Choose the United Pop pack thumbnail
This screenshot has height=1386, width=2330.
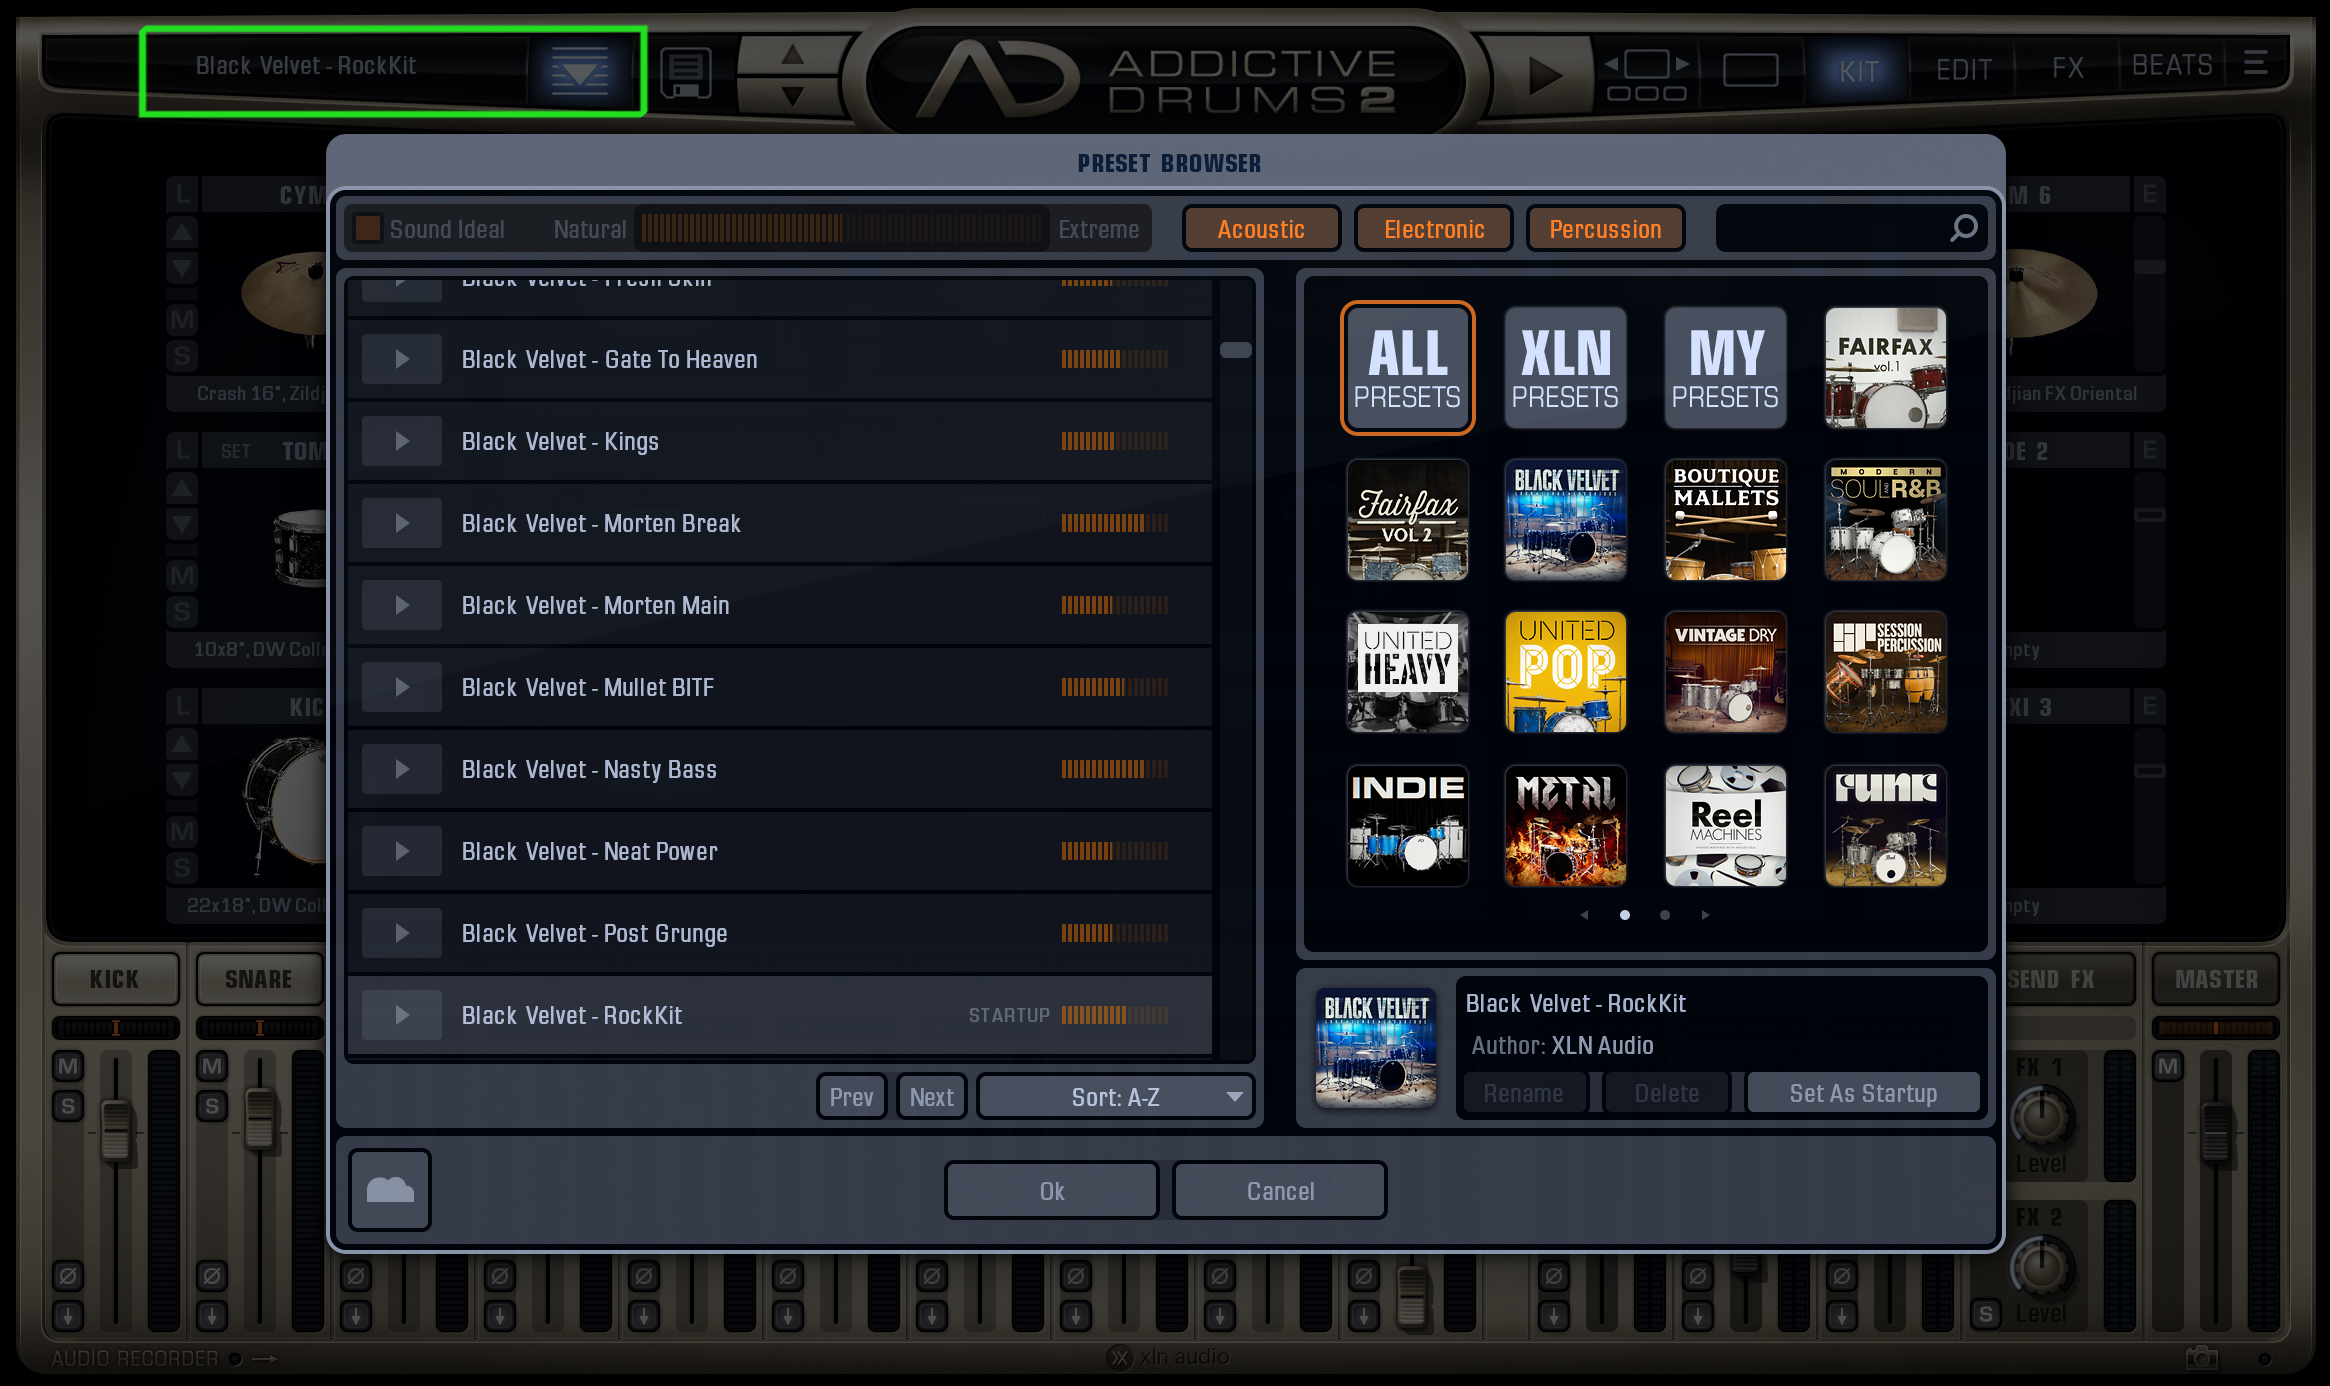(1565, 672)
